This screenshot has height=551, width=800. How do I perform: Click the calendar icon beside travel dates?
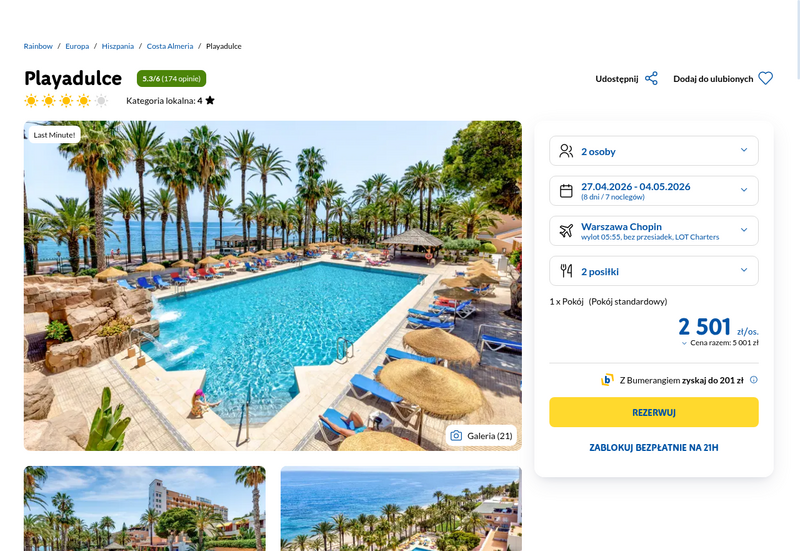pyautogui.click(x=566, y=191)
